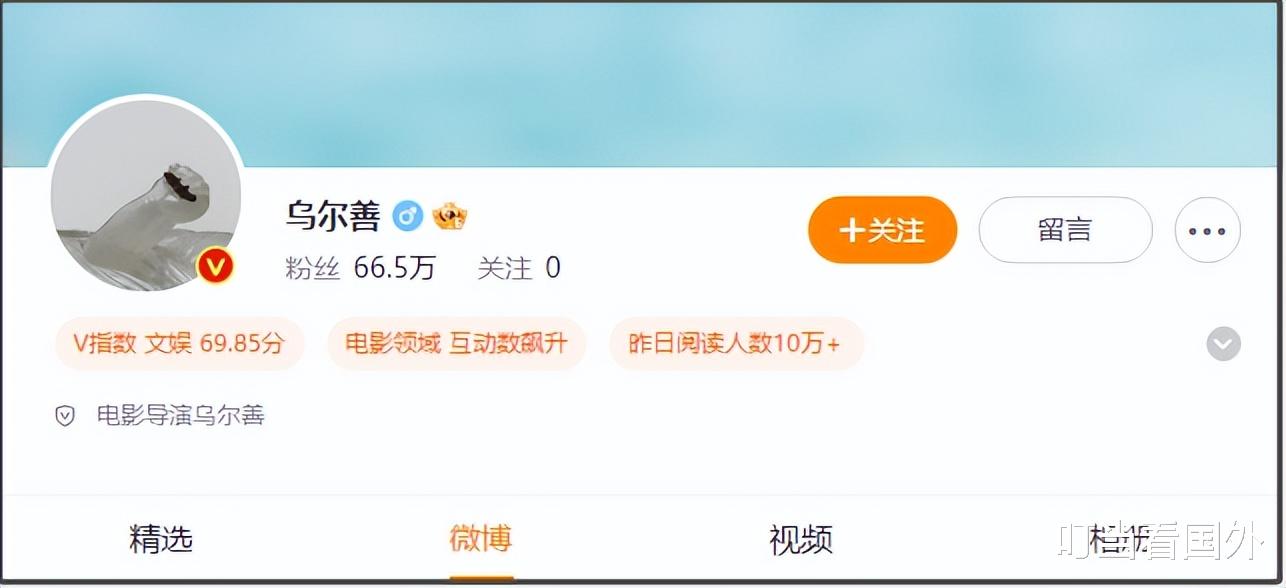Click the blue male gender icon

(x=407, y=216)
